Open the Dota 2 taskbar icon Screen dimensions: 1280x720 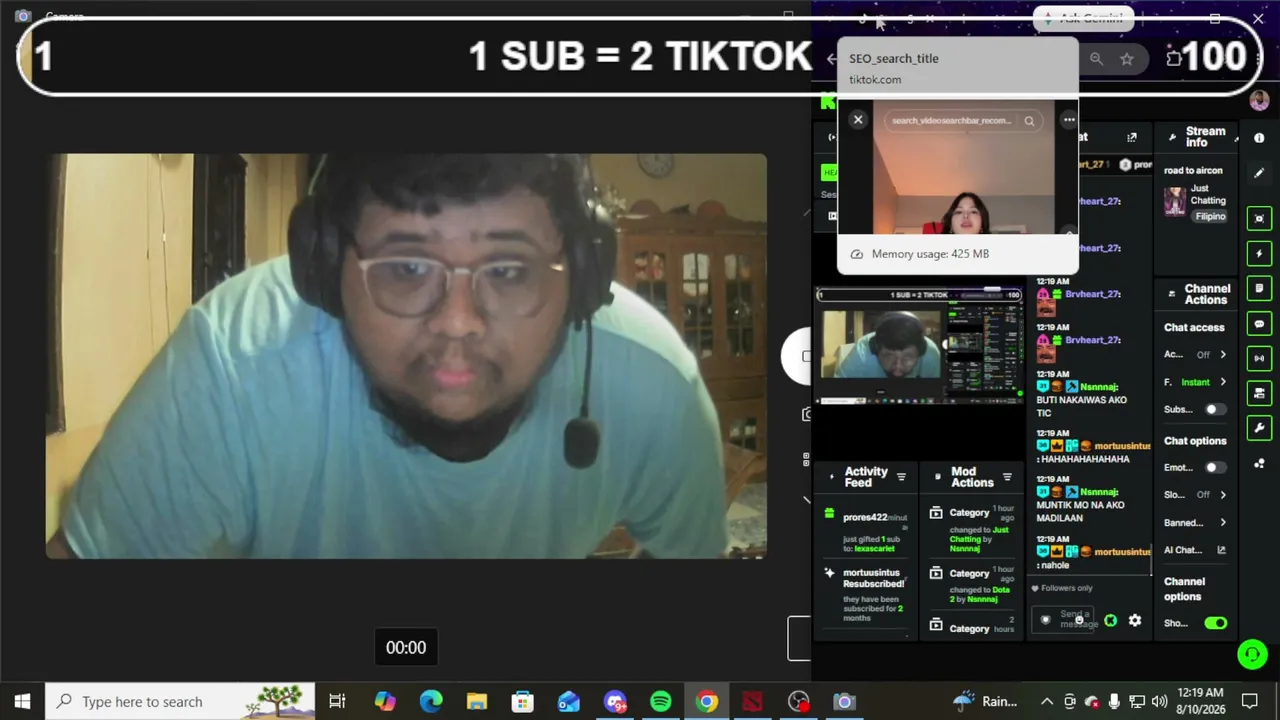click(753, 701)
